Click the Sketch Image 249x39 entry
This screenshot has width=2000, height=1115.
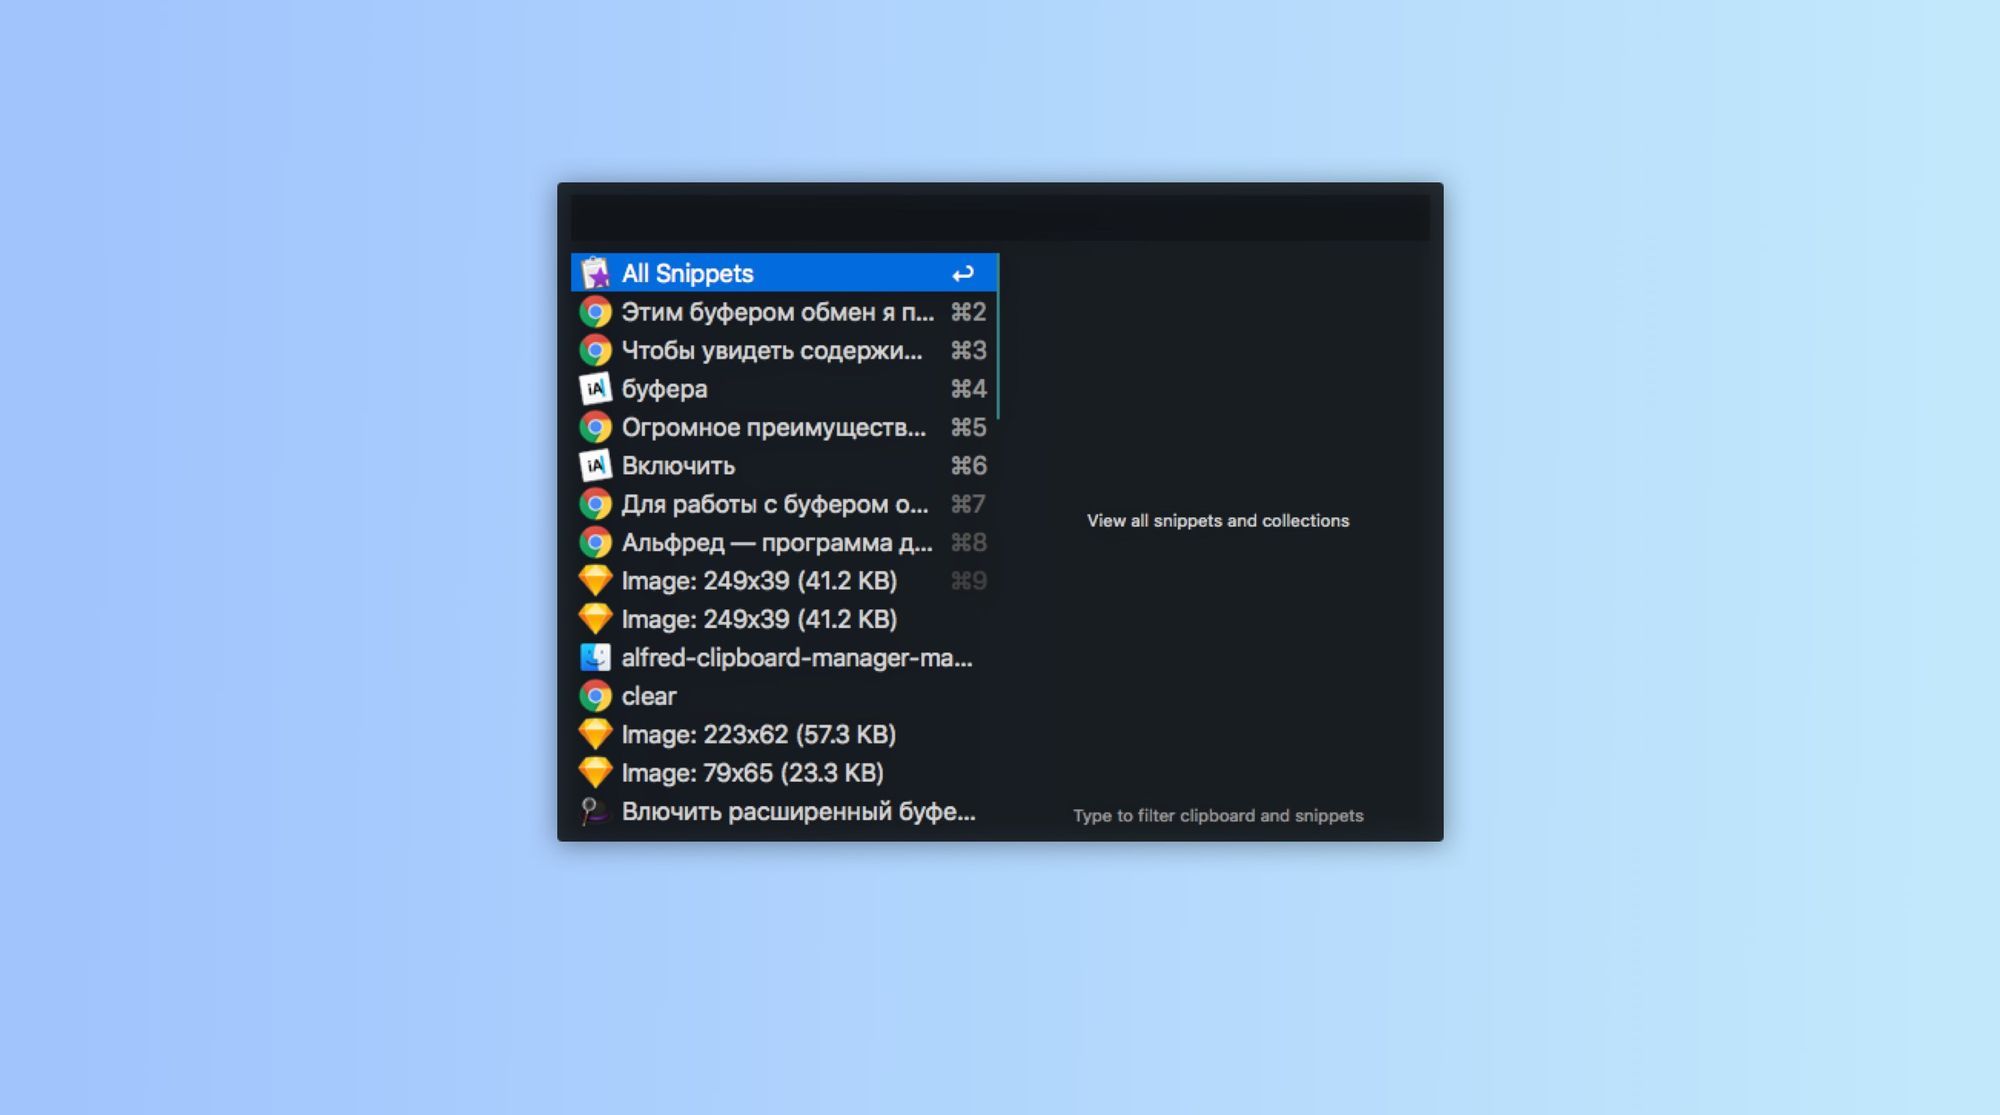coord(758,579)
